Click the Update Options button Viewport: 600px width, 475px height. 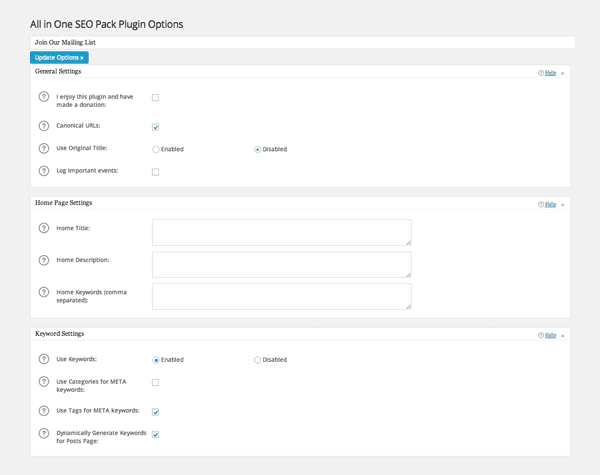coord(59,57)
